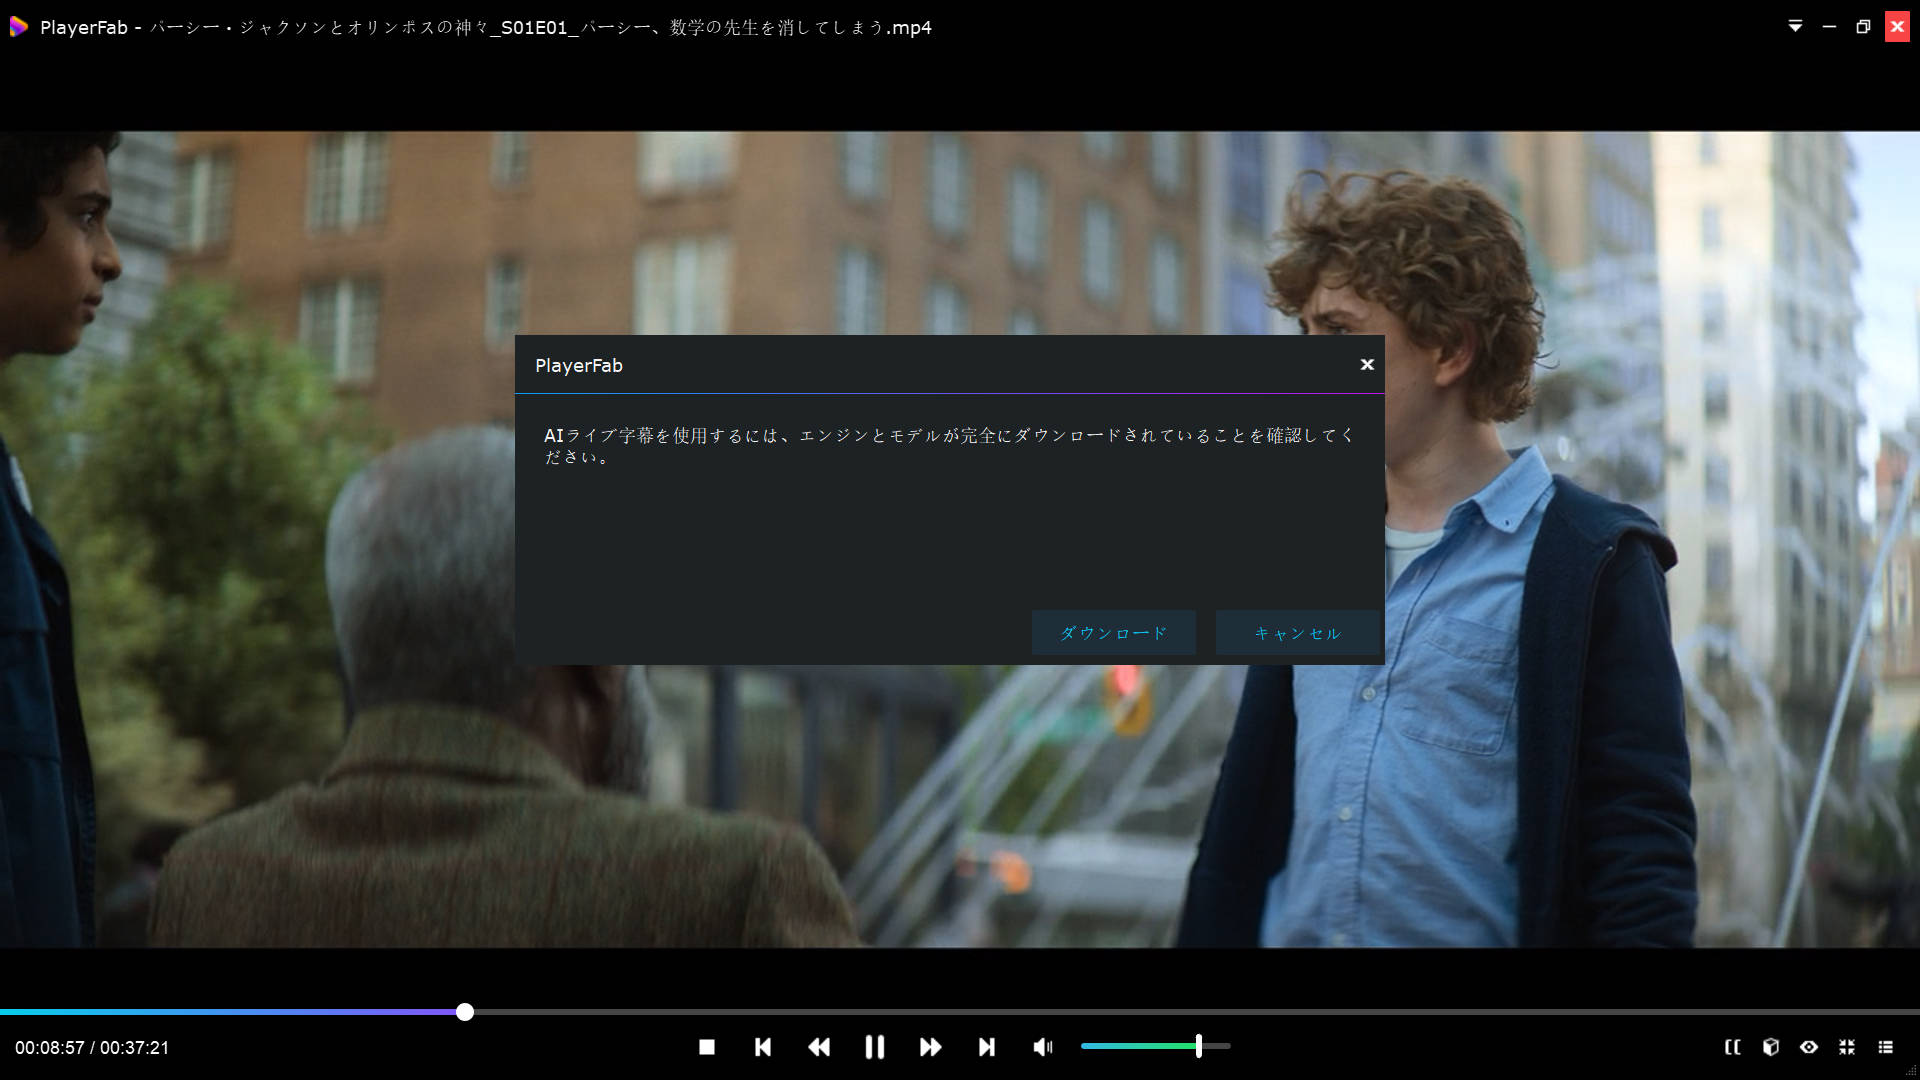Screen dimensions: 1920x1080
Task: Close the PlayerFab dialog with X
Action: [x=1367, y=365]
